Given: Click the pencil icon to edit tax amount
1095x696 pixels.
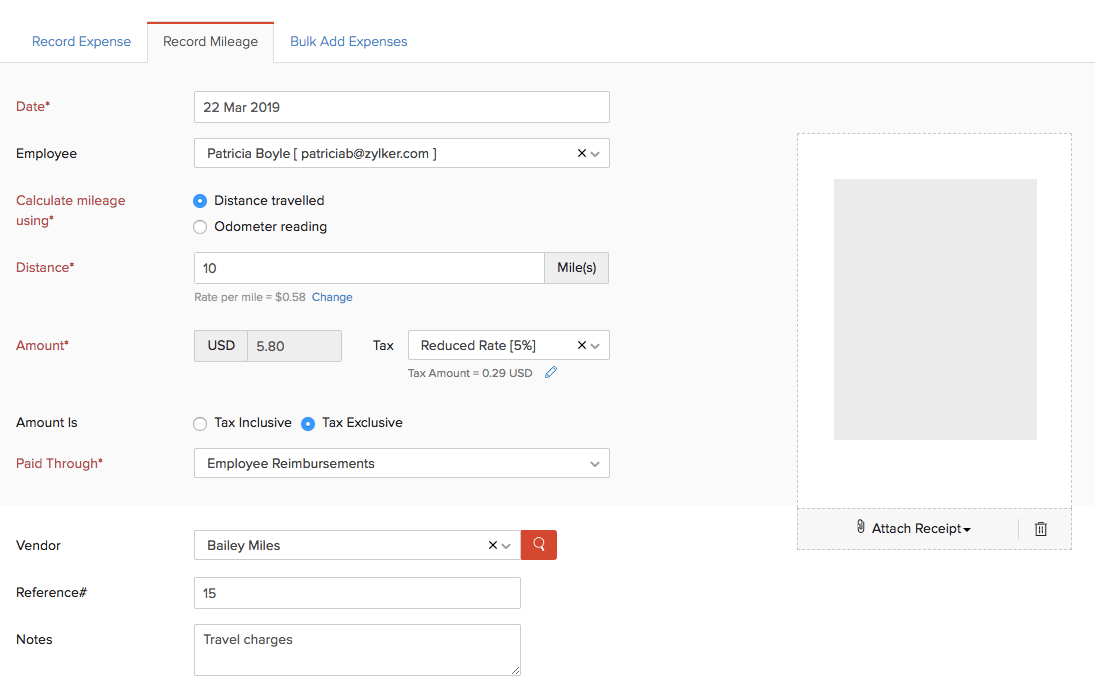Looking at the screenshot, I should pos(551,373).
